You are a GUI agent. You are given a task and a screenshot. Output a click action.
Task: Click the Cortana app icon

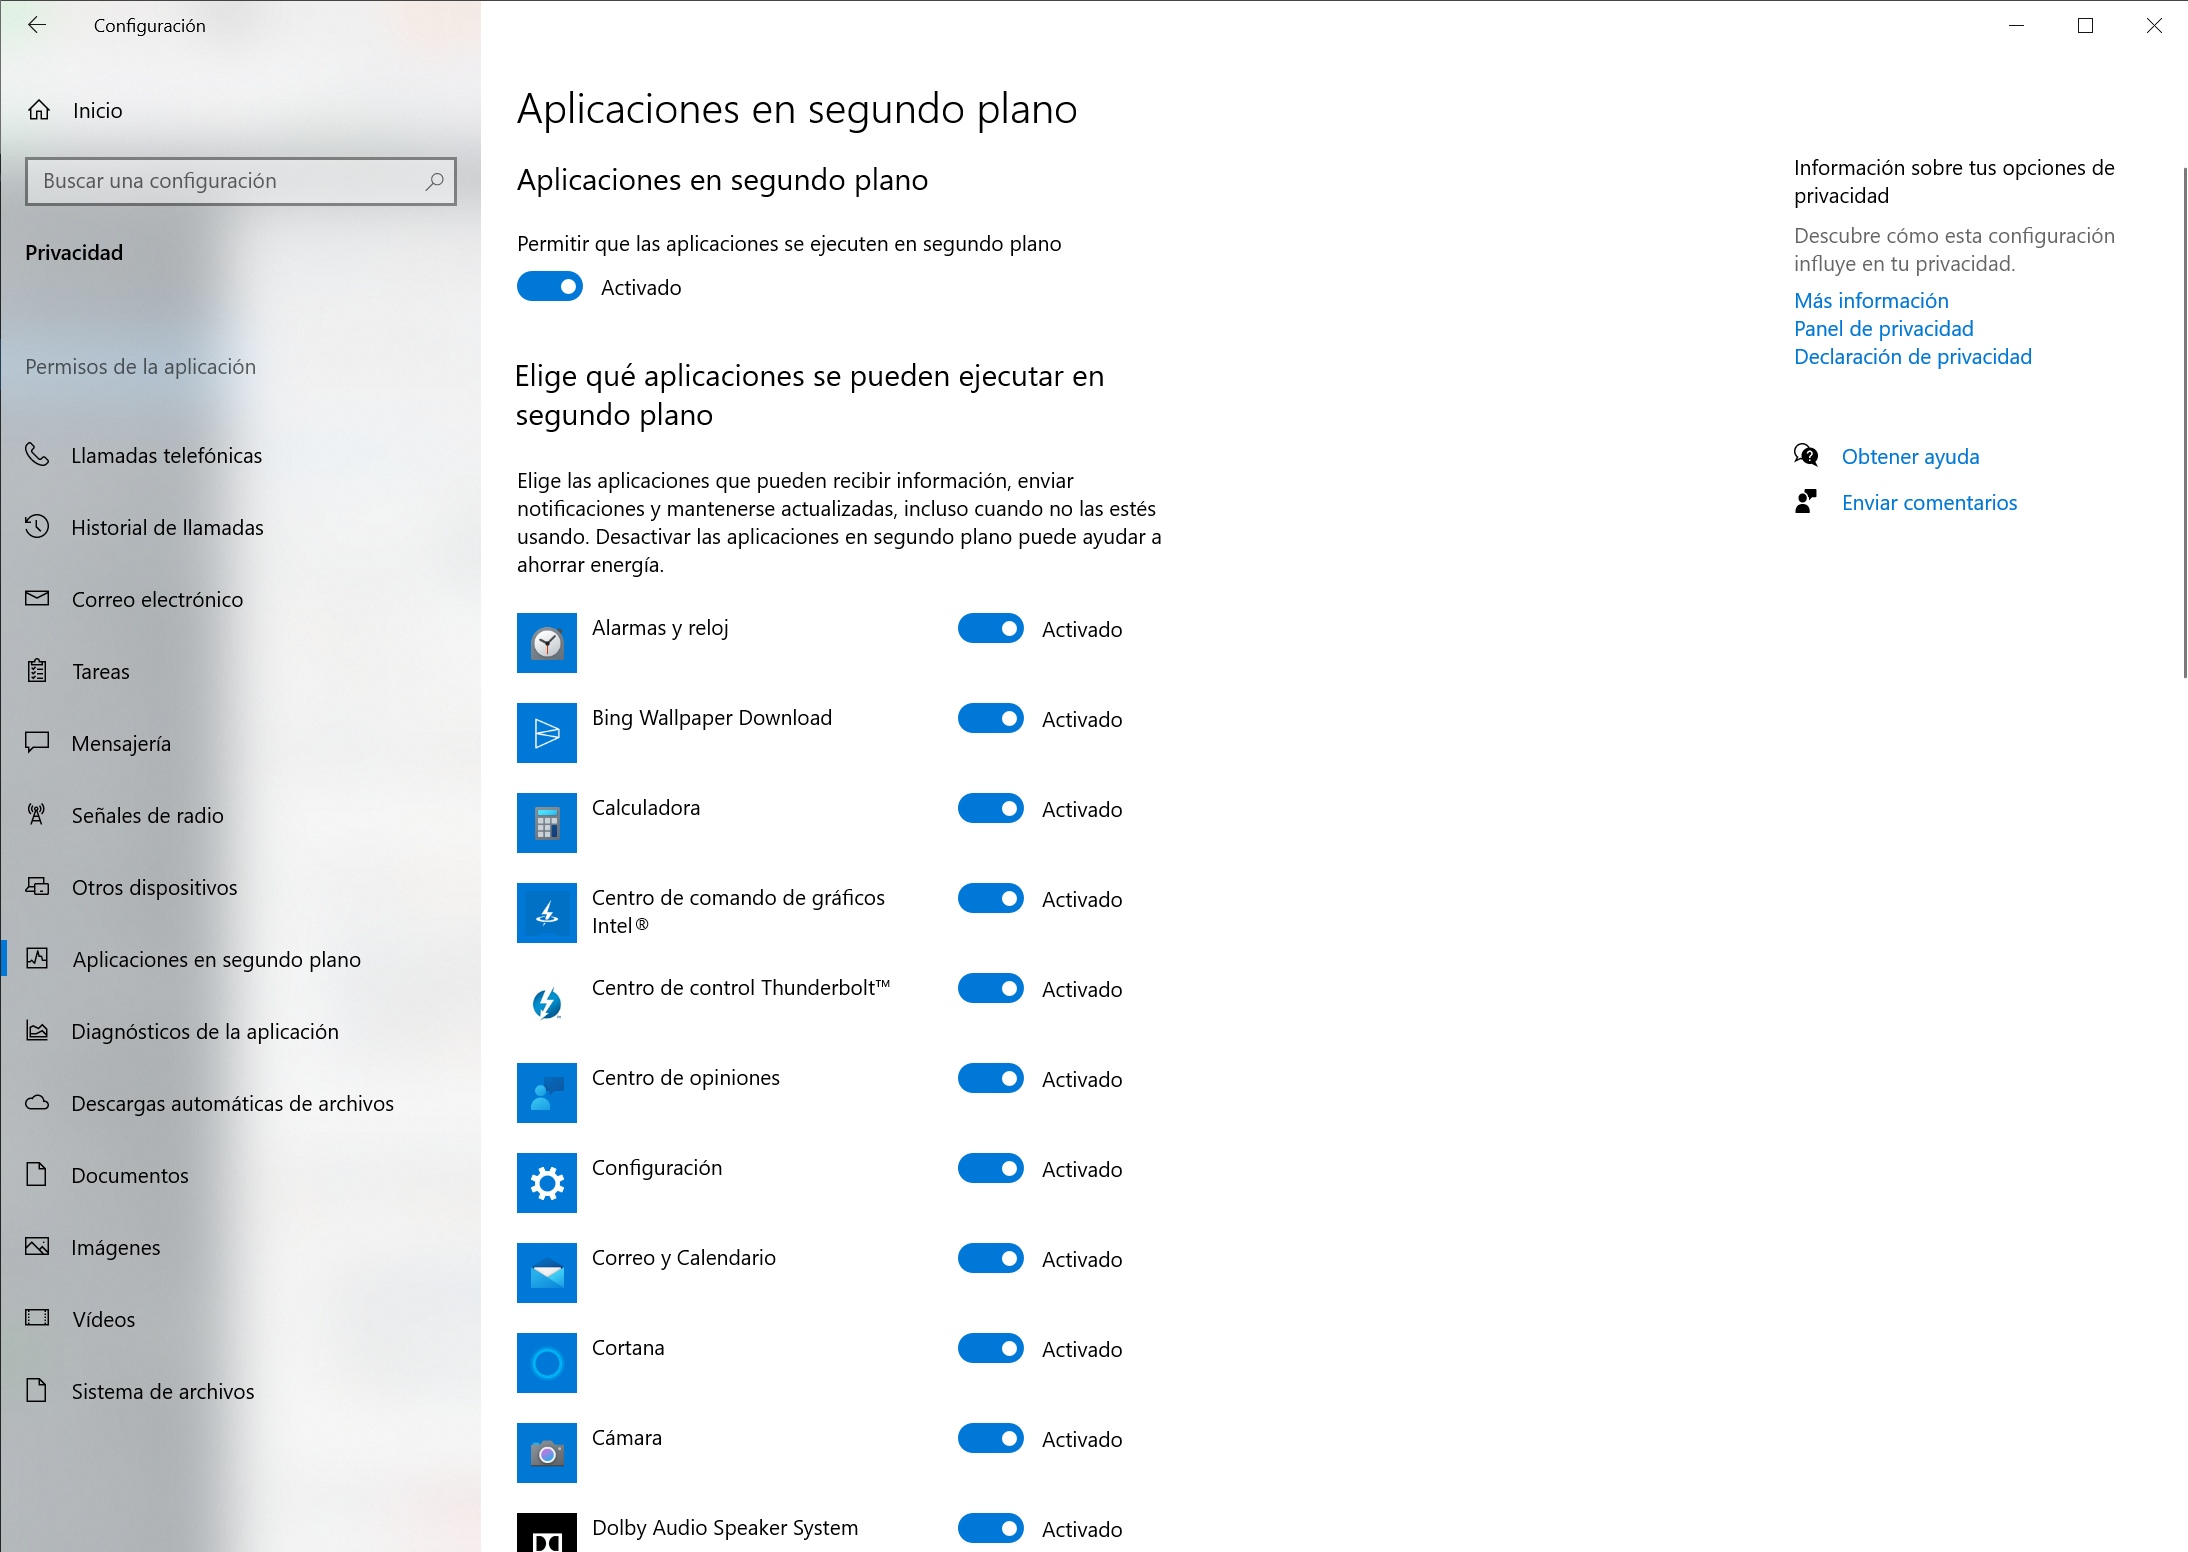point(547,1363)
